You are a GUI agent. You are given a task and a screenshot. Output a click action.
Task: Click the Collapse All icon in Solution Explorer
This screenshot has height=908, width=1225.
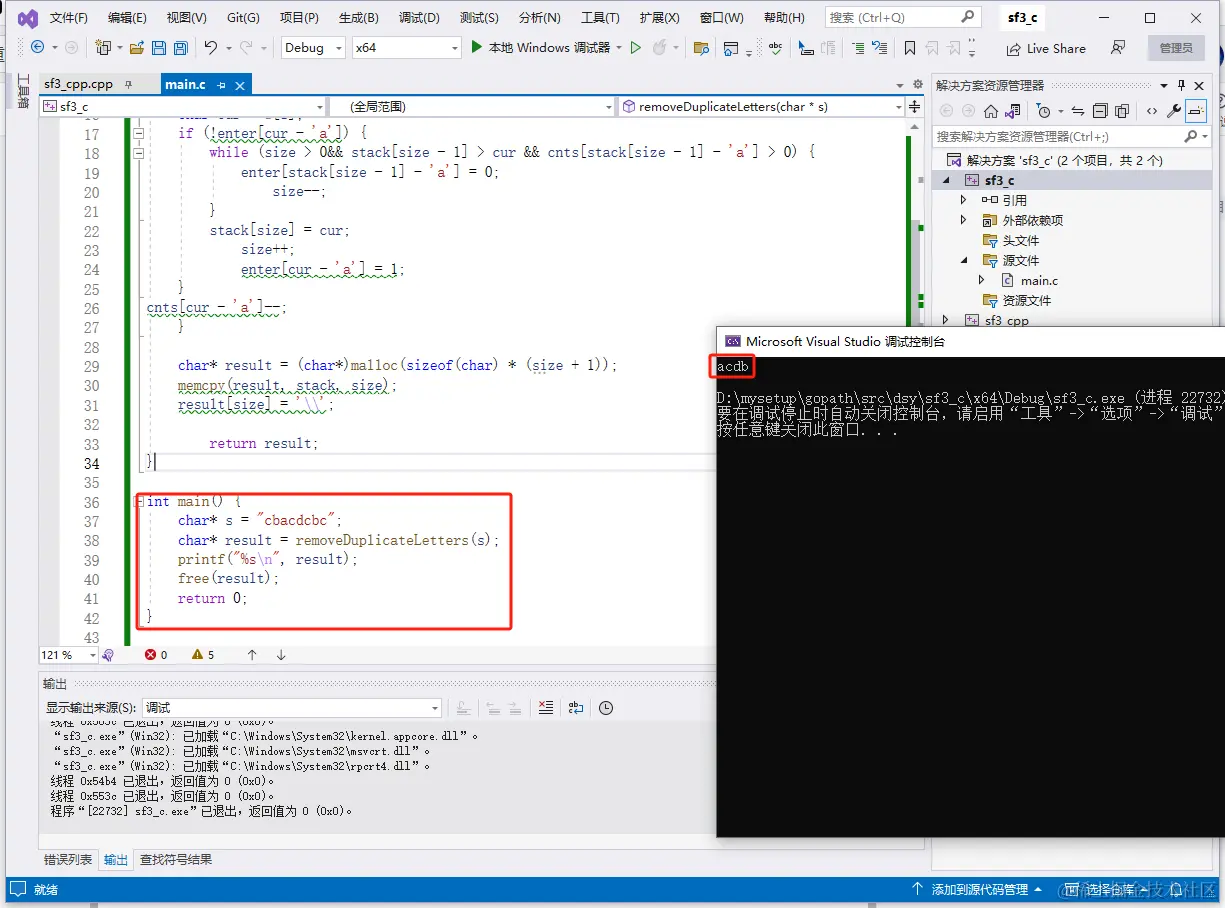(x=1099, y=111)
